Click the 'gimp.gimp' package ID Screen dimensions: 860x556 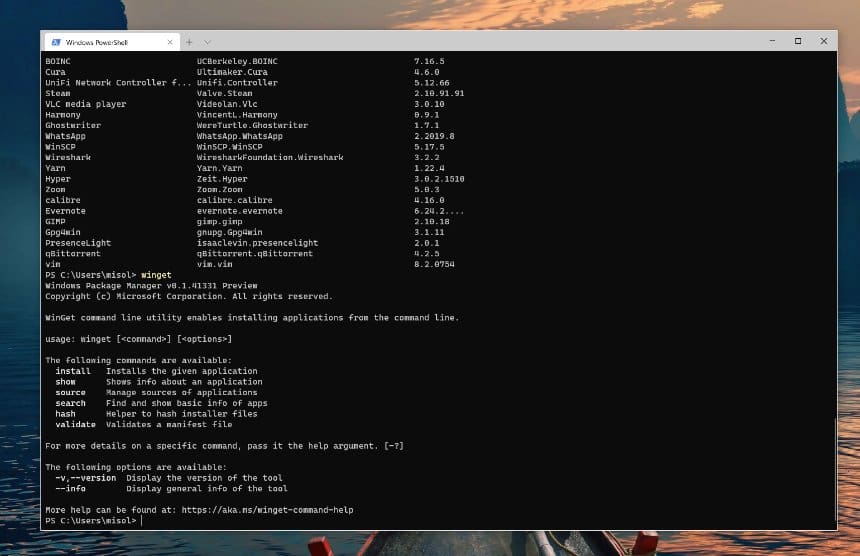pos(219,222)
